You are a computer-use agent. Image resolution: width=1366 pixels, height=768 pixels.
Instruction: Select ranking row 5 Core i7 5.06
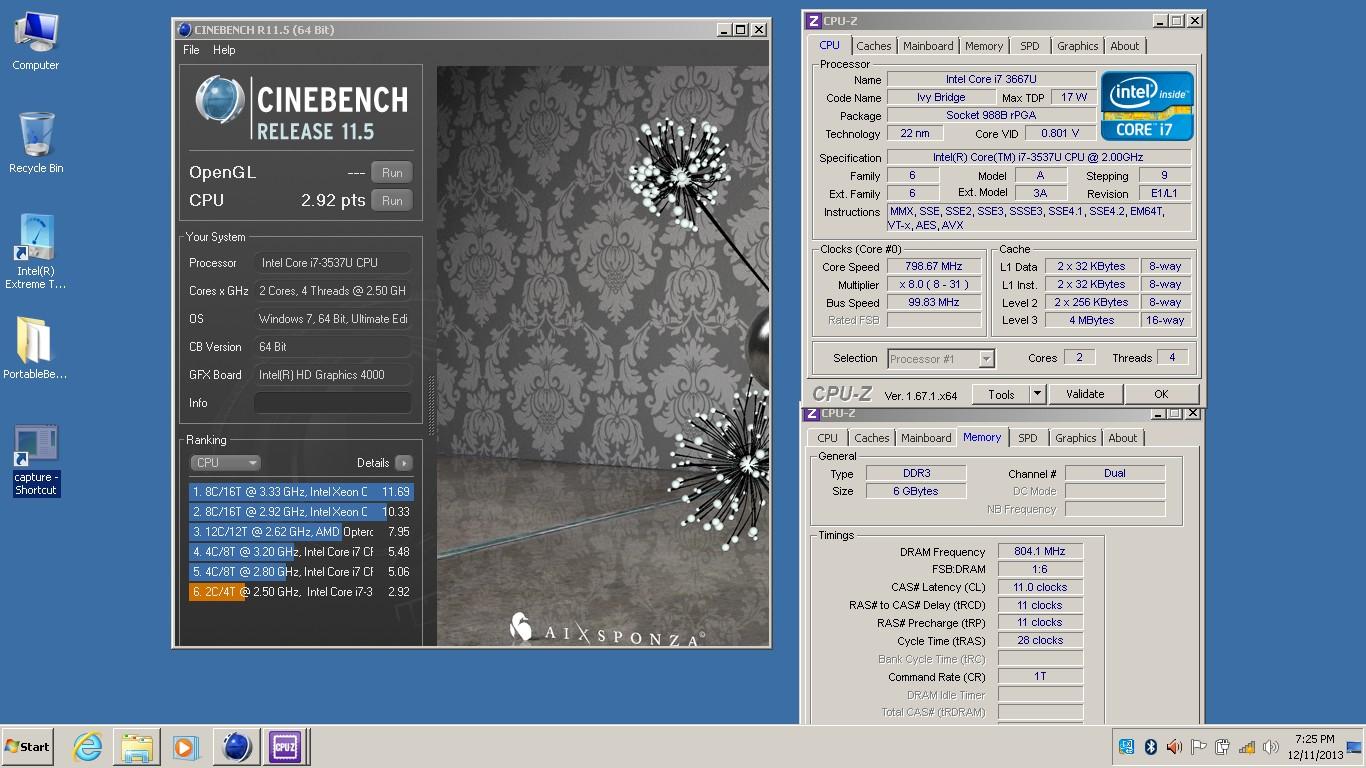(300, 572)
